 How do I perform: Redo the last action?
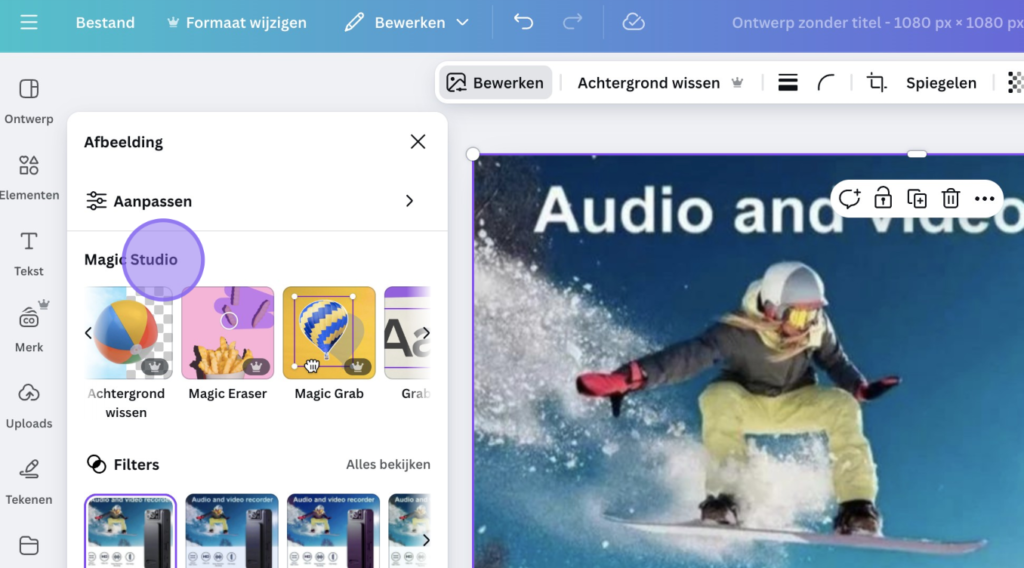click(x=572, y=23)
